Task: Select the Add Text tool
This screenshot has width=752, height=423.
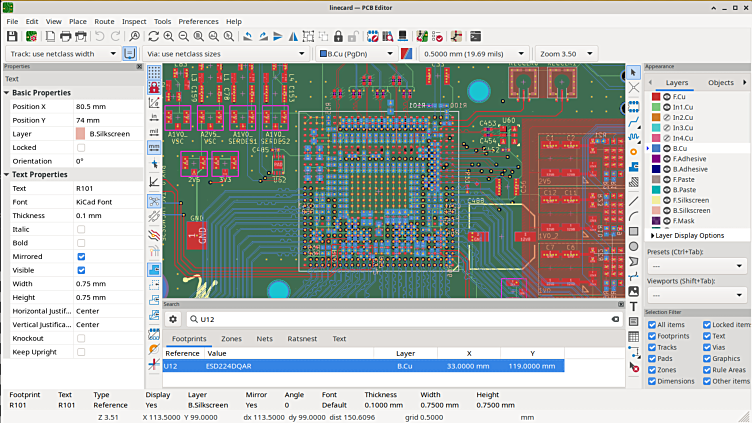Action: 634,306
